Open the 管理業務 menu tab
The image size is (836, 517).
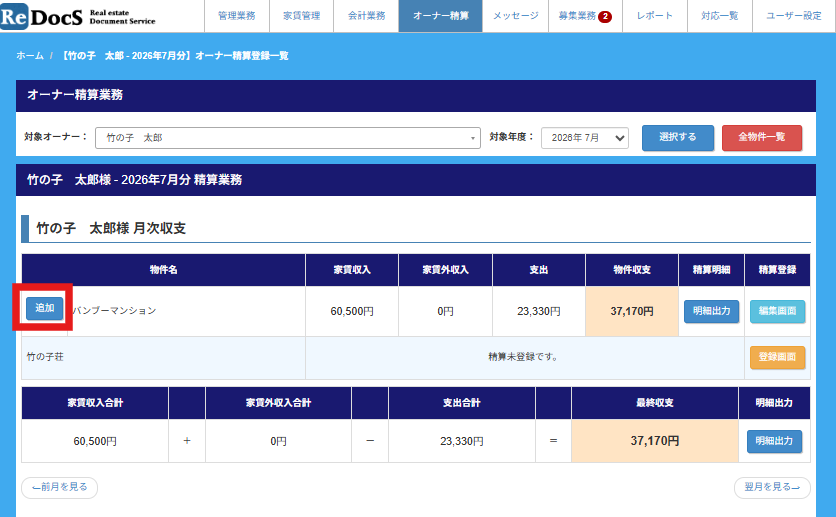(x=237, y=16)
